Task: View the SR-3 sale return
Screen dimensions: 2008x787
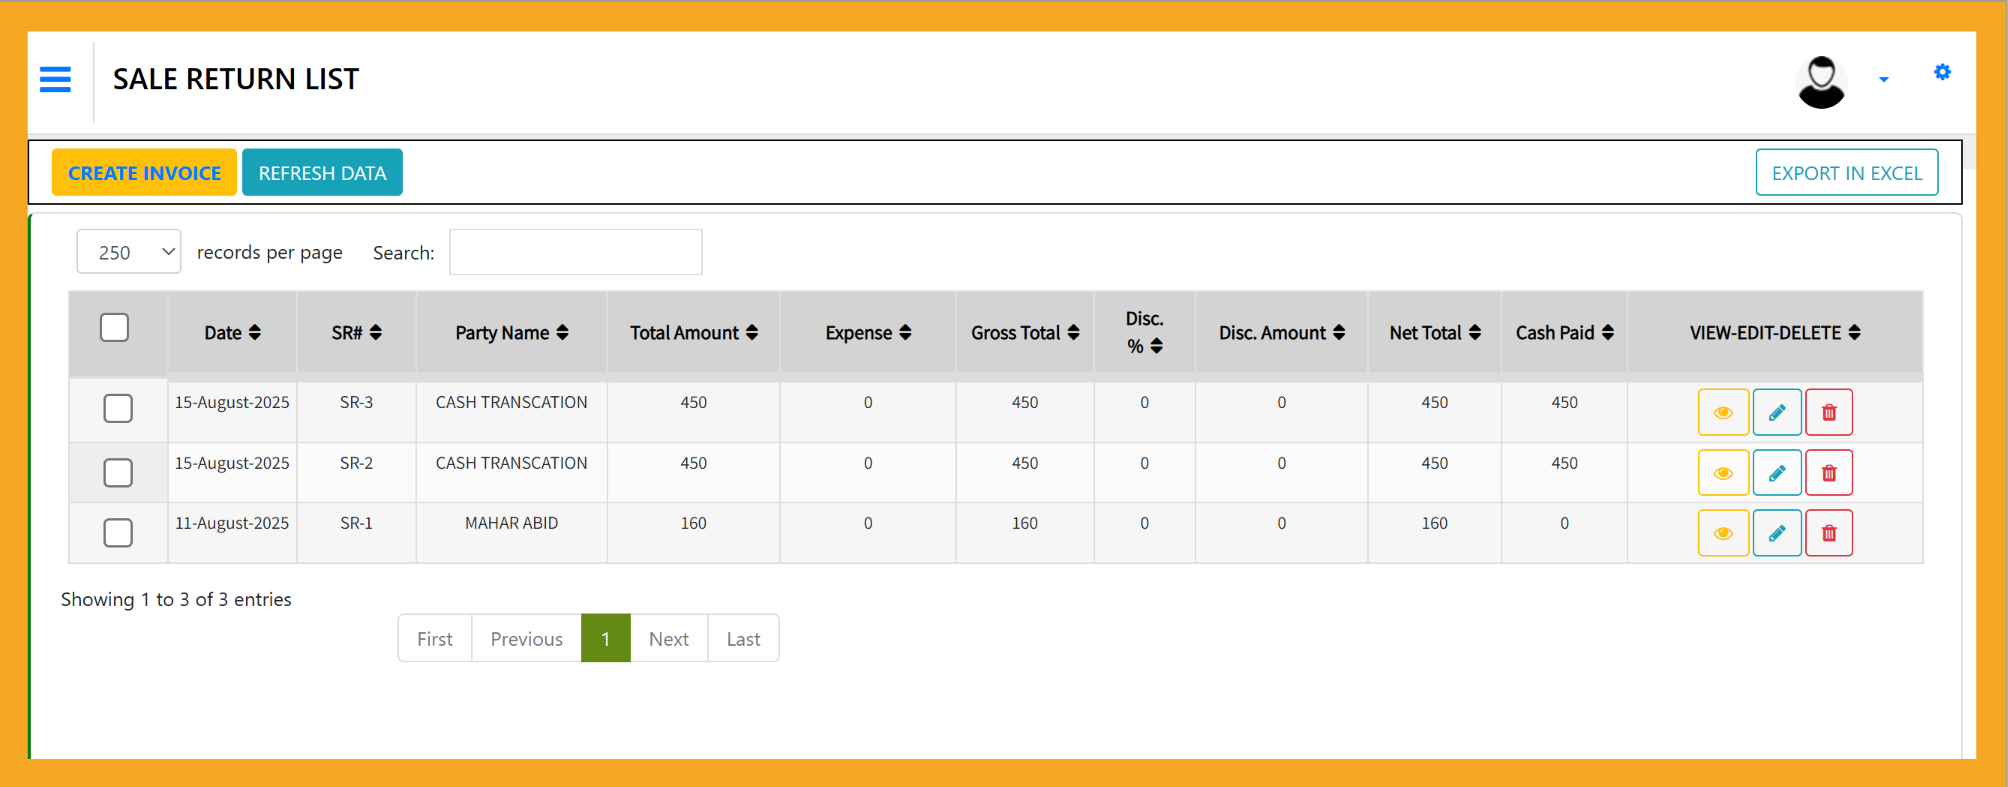Action: 1723,412
